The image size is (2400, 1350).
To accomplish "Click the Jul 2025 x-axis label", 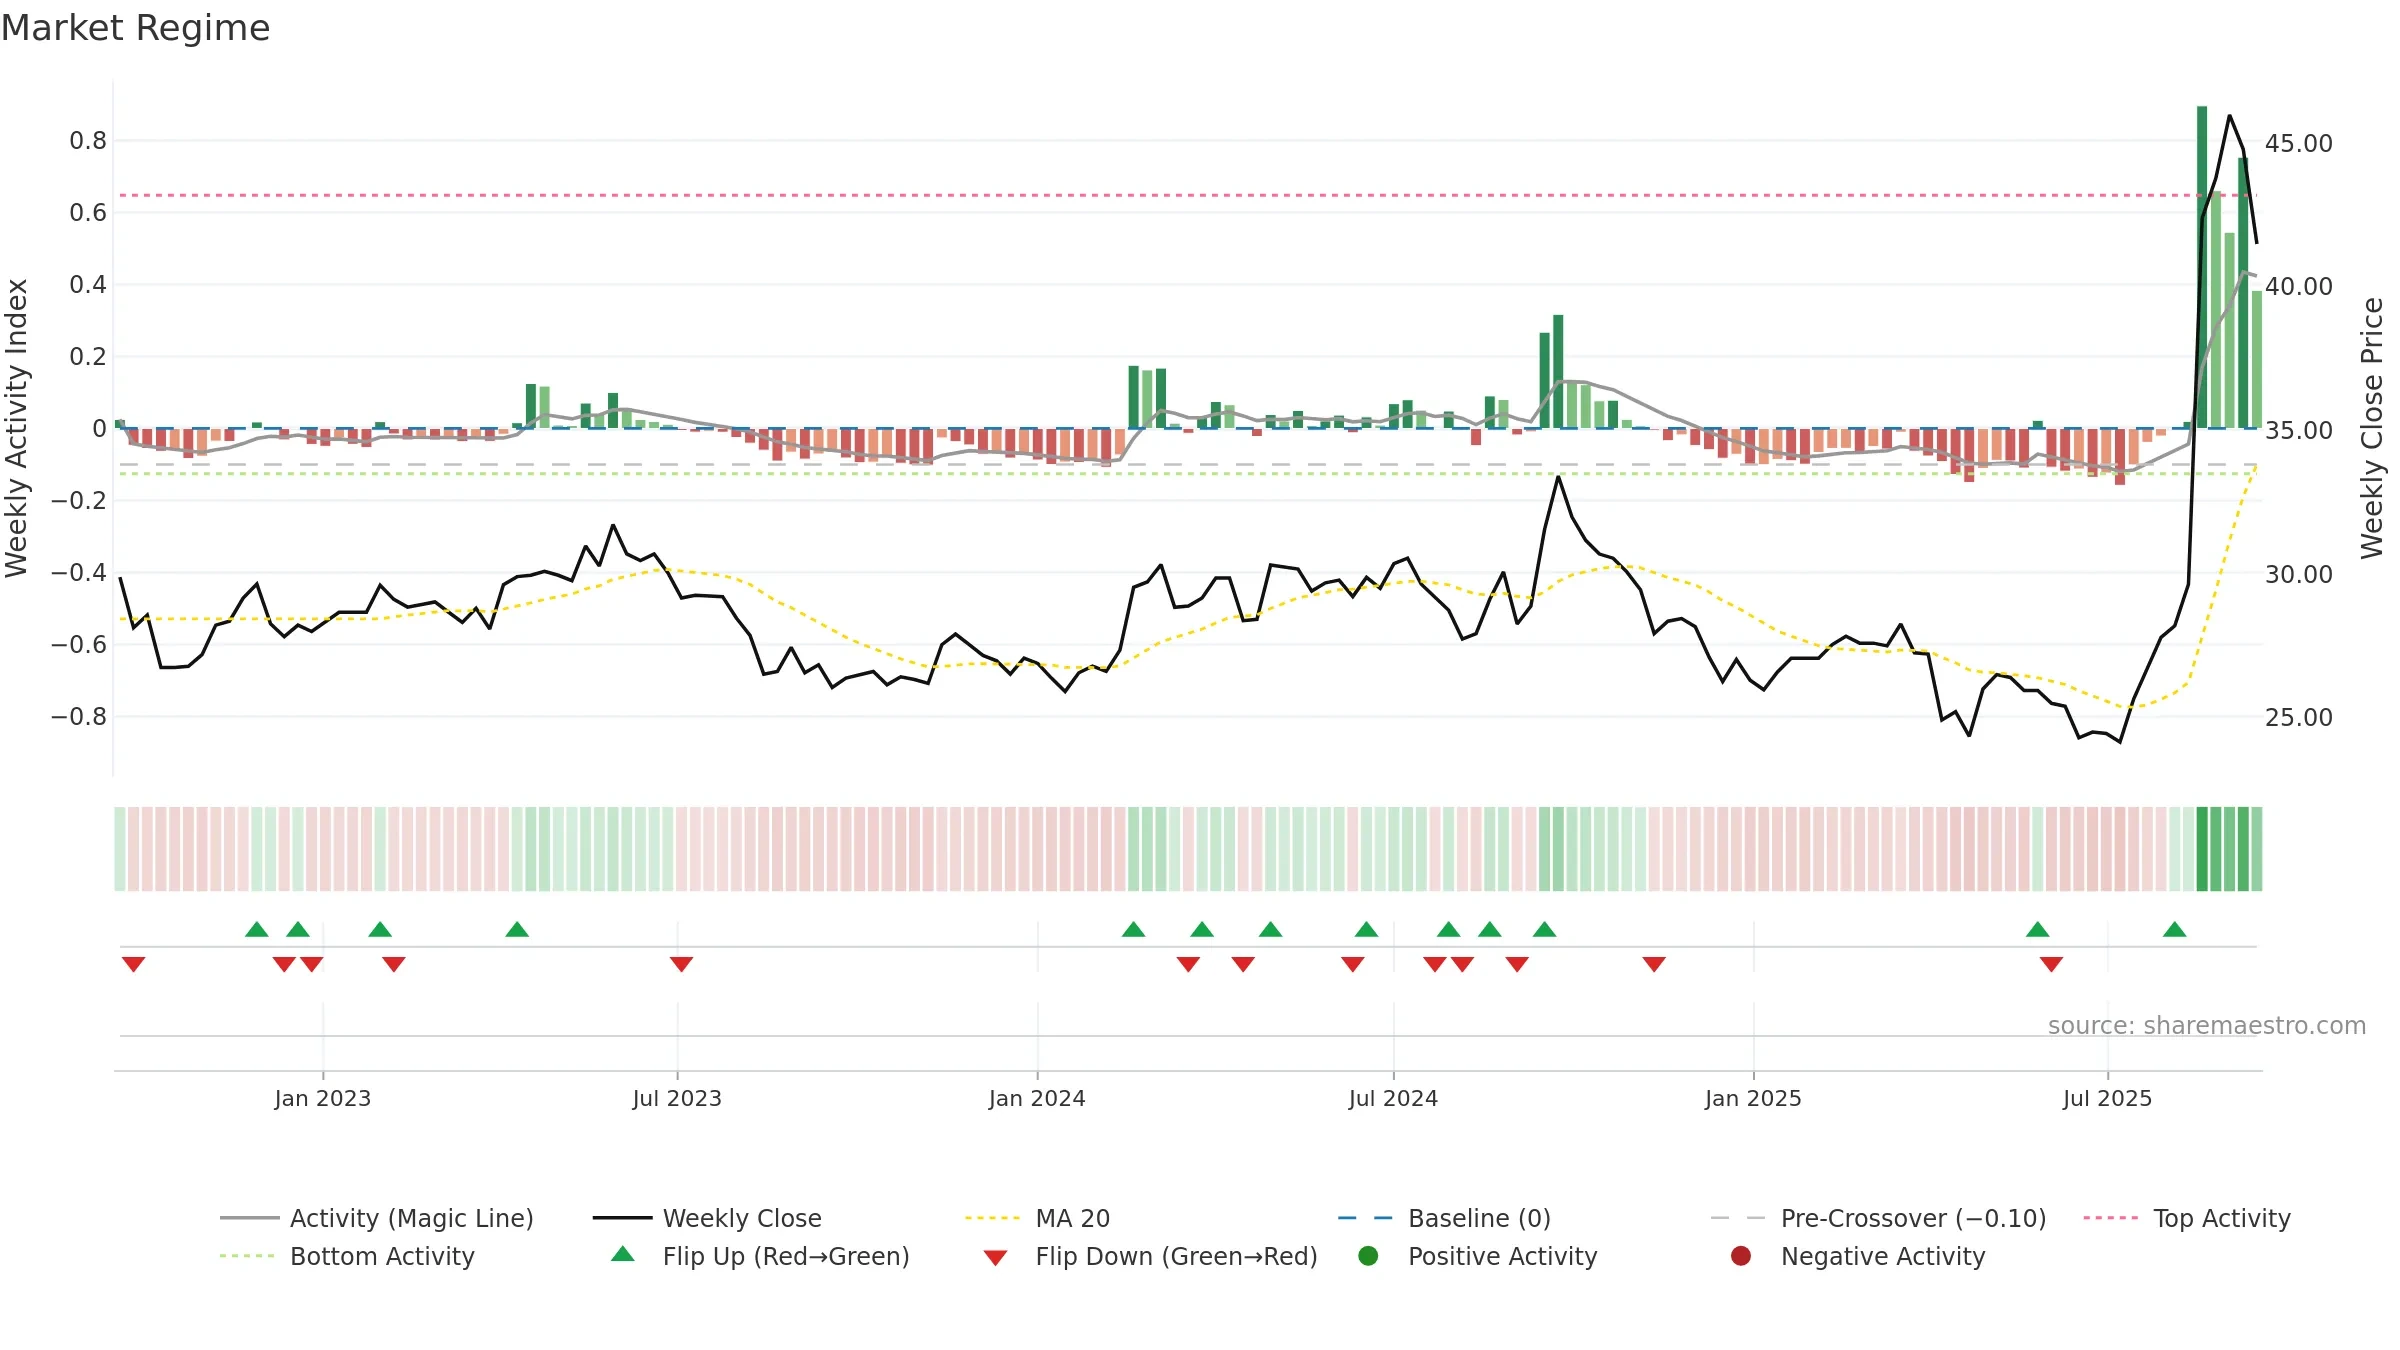I will (2107, 1098).
